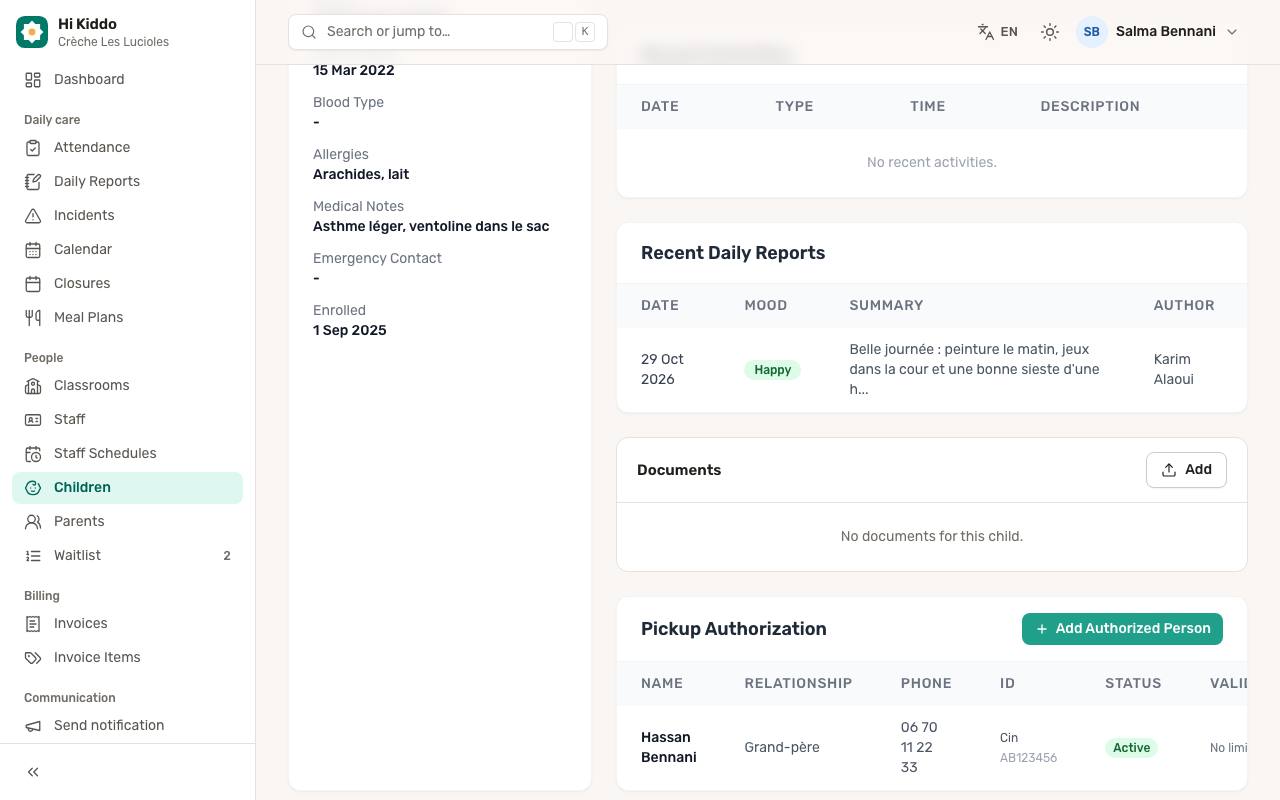Toggle light/dark theme sun icon
This screenshot has width=1280, height=800.
(x=1049, y=32)
